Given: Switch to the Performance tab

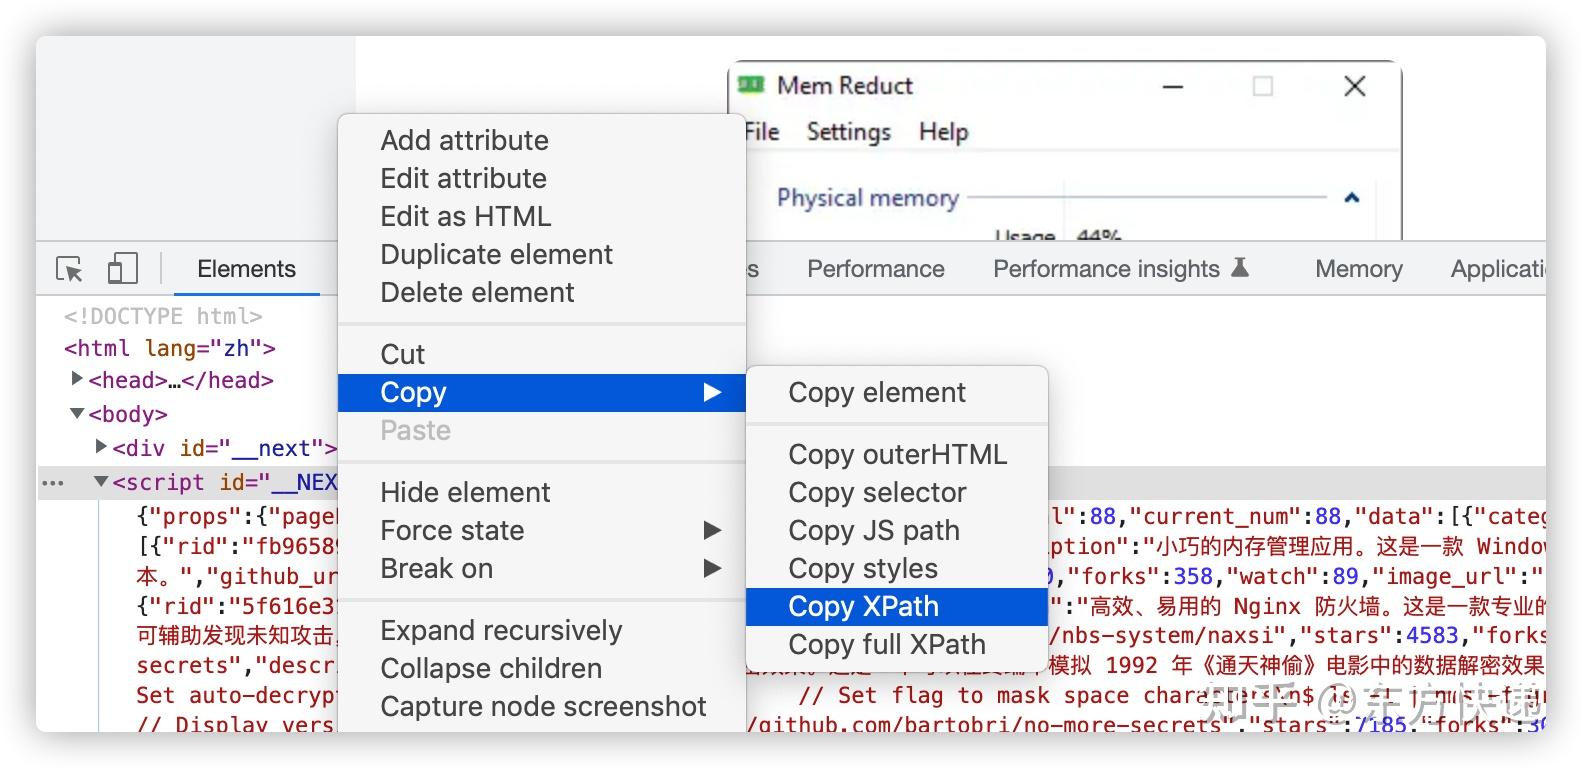Looking at the screenshot, I should [x=875, y=269].
